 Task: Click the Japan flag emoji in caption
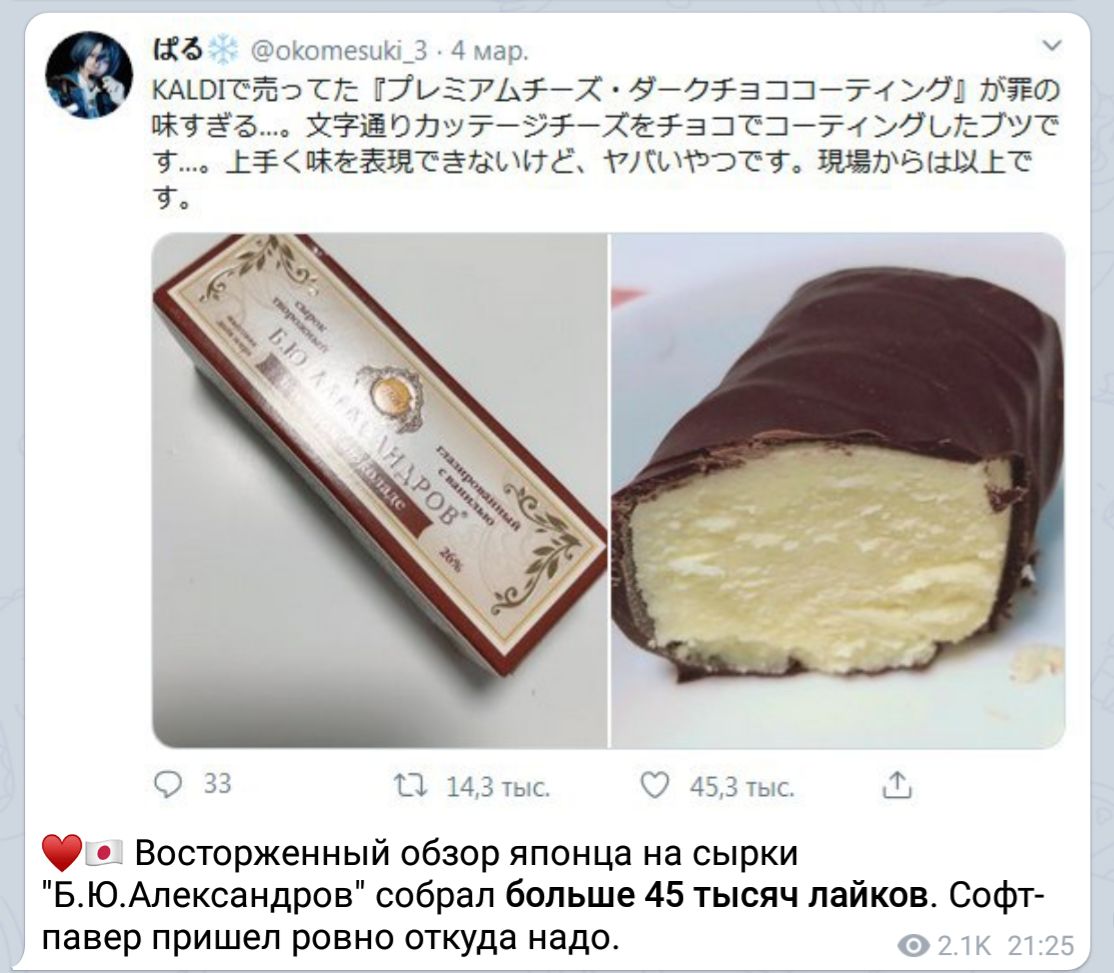point(104,852)
